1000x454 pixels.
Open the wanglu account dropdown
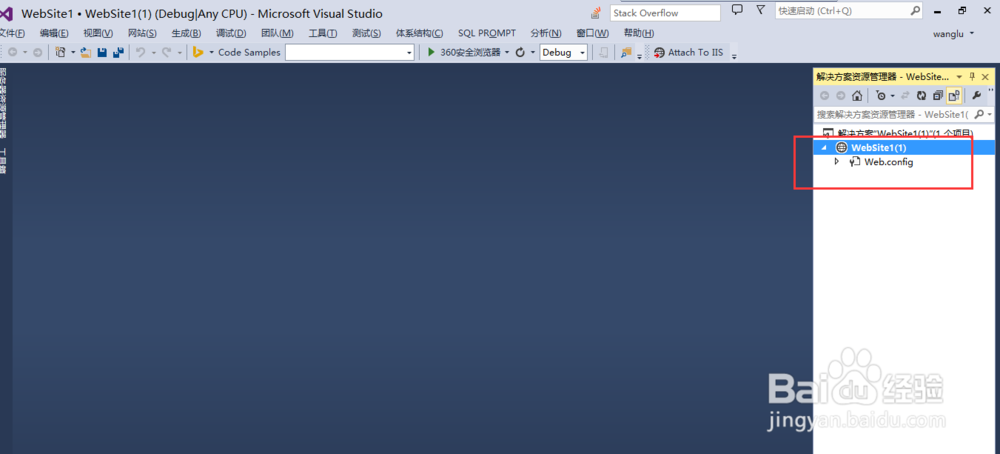[954, 33]
